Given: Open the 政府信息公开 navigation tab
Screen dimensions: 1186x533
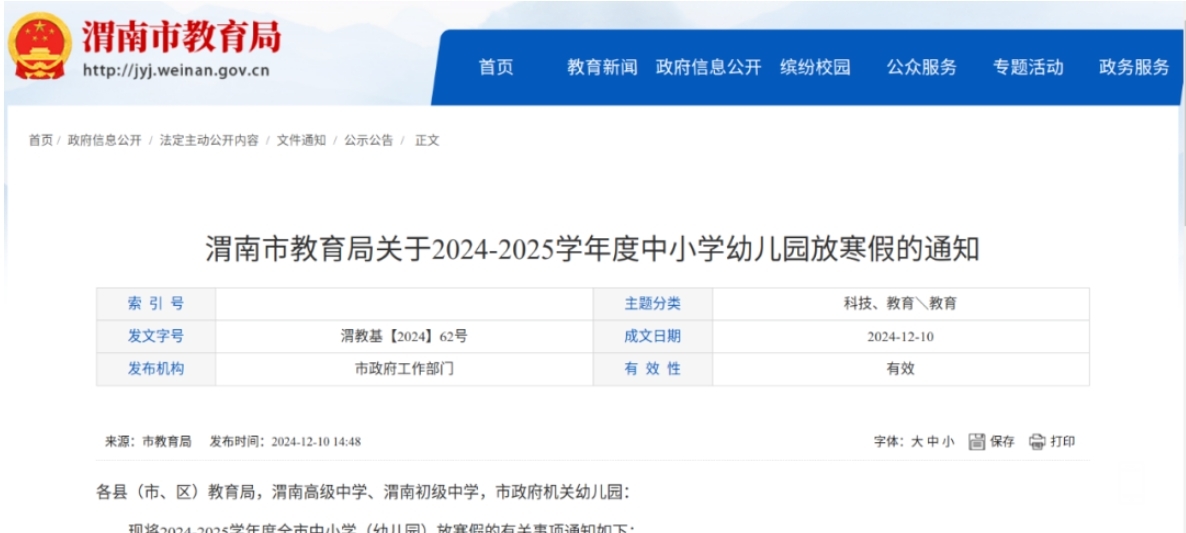Looking at the screenshot, I should click(708, 67).
